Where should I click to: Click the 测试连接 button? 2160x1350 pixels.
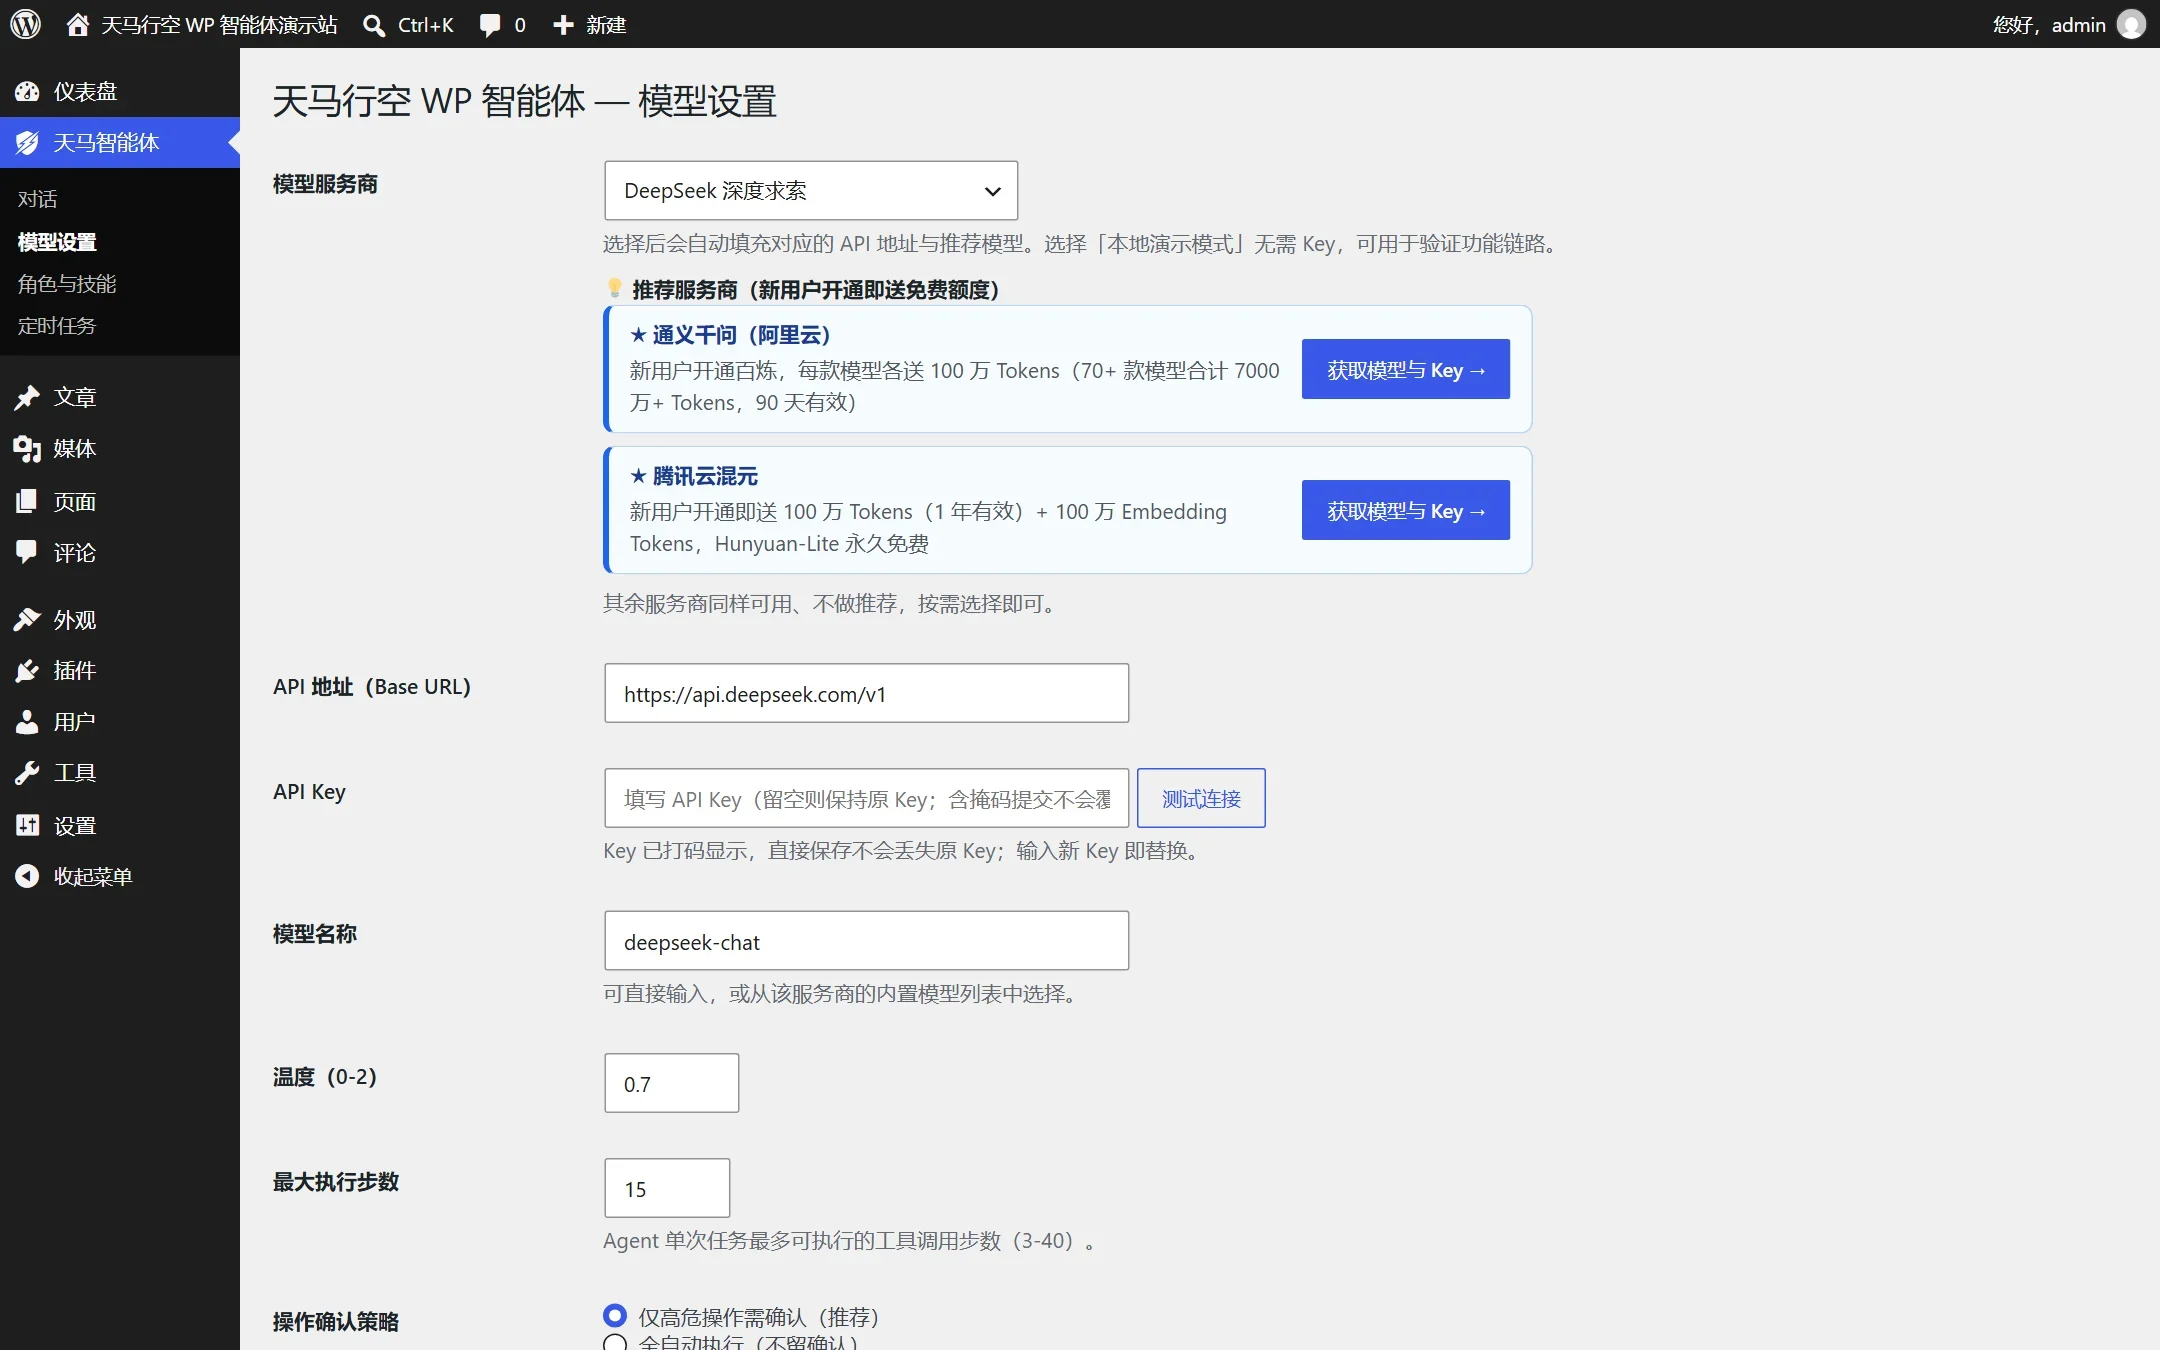coord(1201,798)
